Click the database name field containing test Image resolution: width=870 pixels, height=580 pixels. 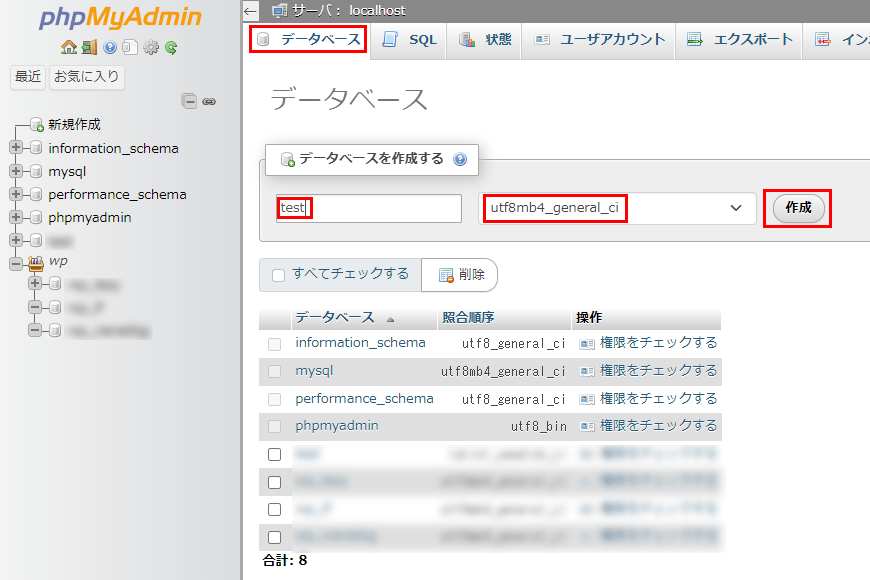coord(368,208)
